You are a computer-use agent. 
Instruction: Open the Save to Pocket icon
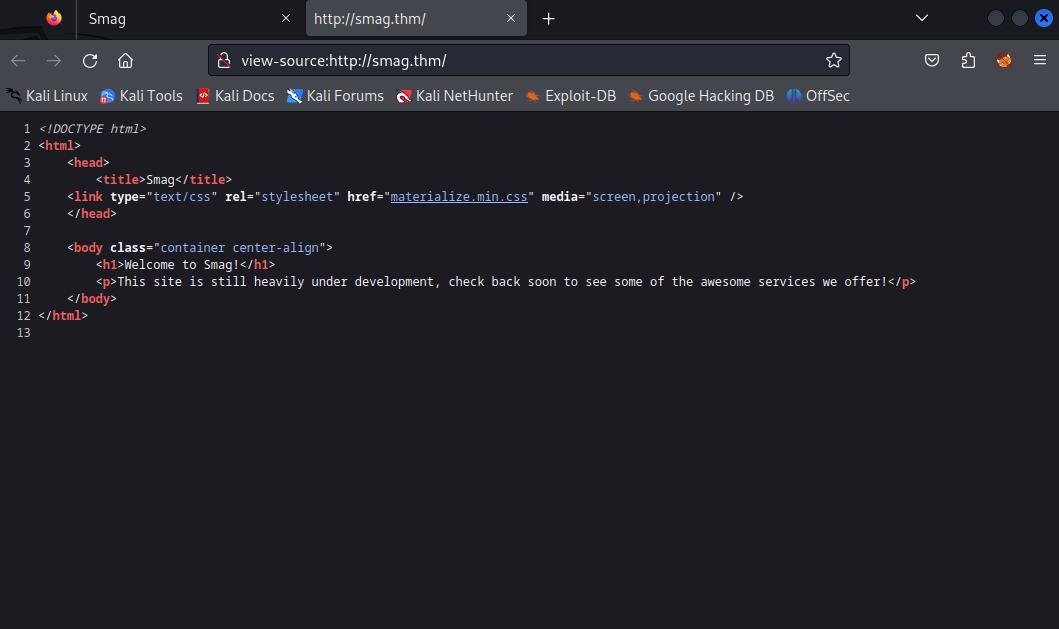click(x=931, y=60)
